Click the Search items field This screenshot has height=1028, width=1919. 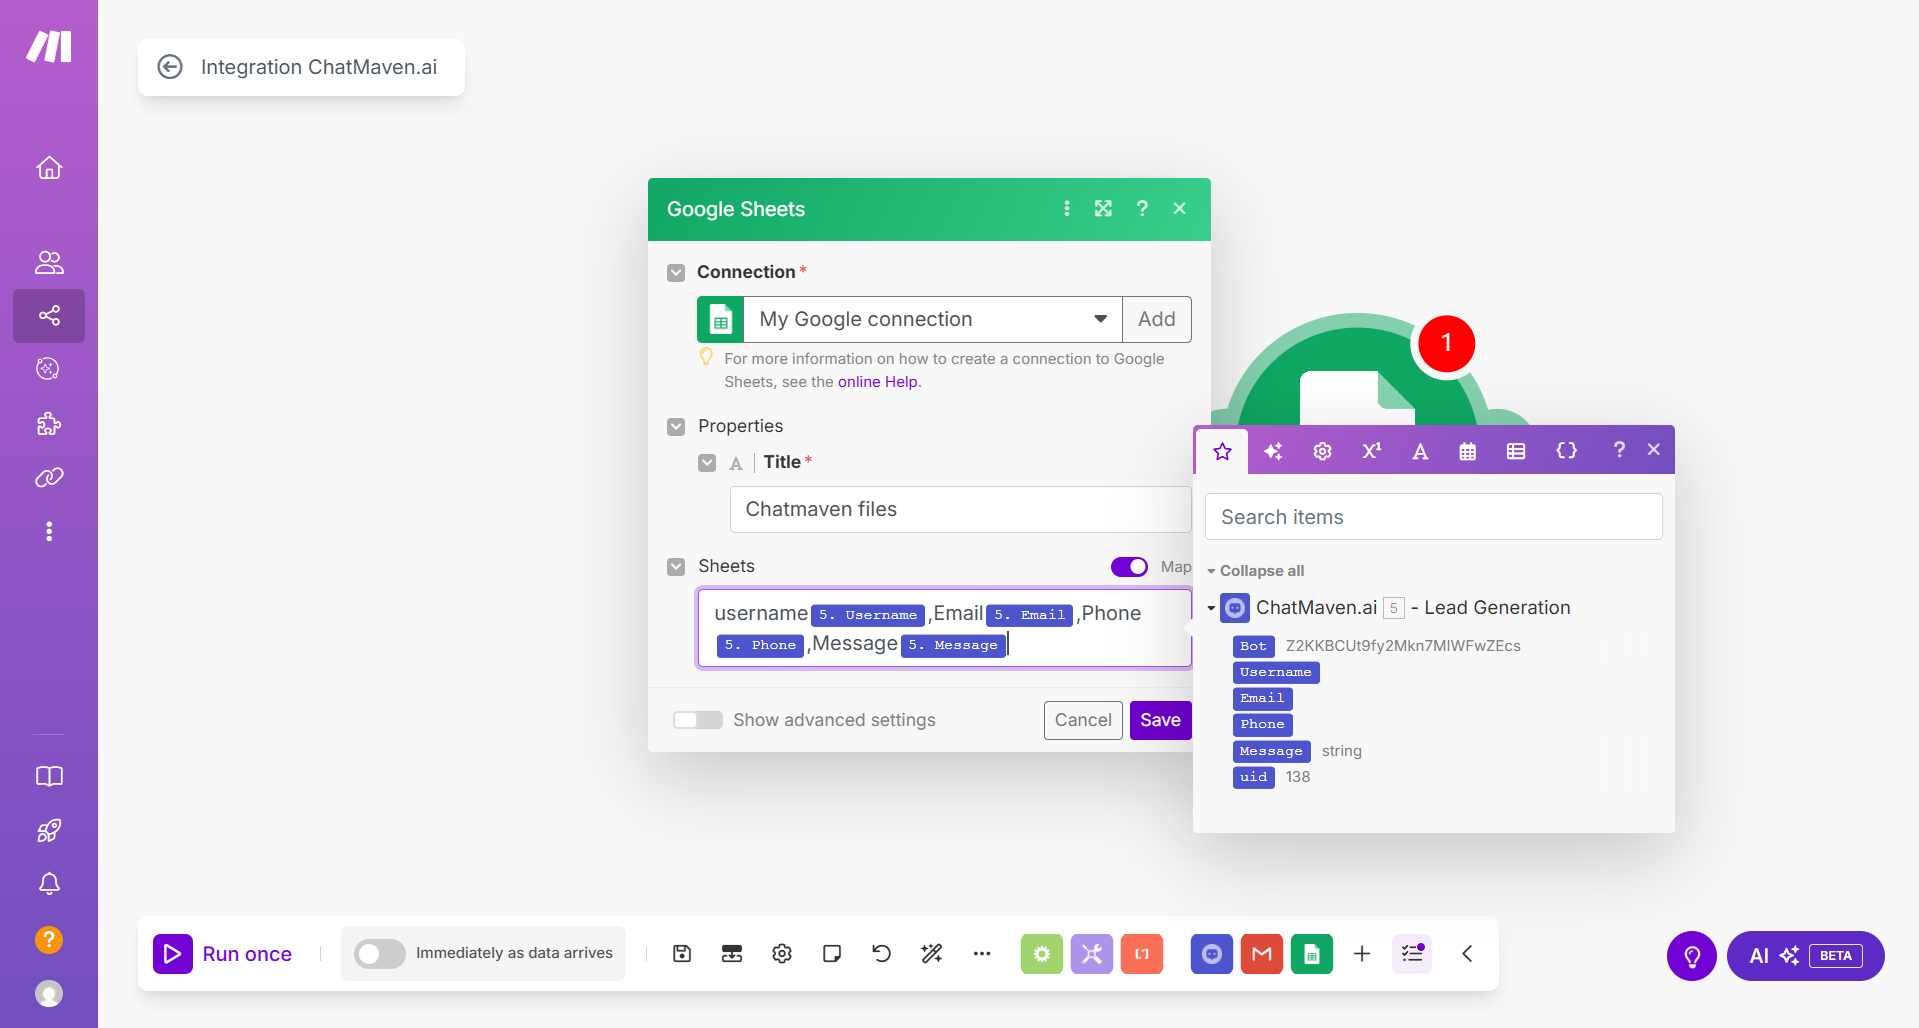point(1433,517)
